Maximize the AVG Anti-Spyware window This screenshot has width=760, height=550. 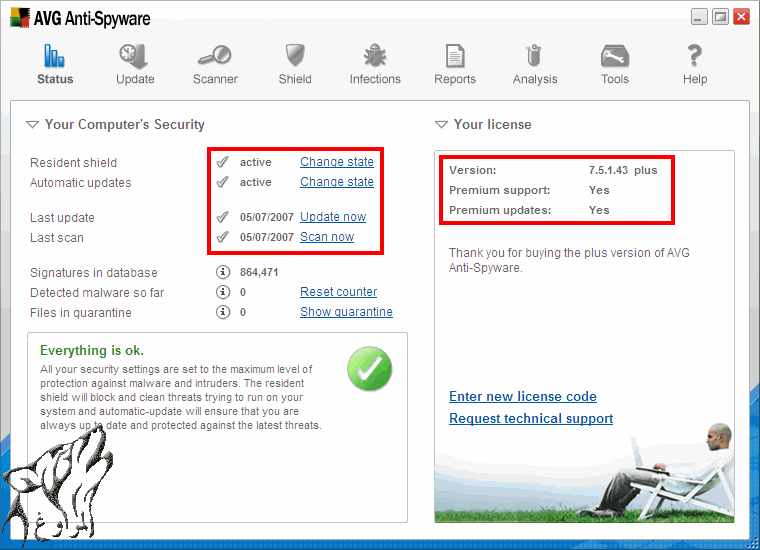[x=720, y=17]
